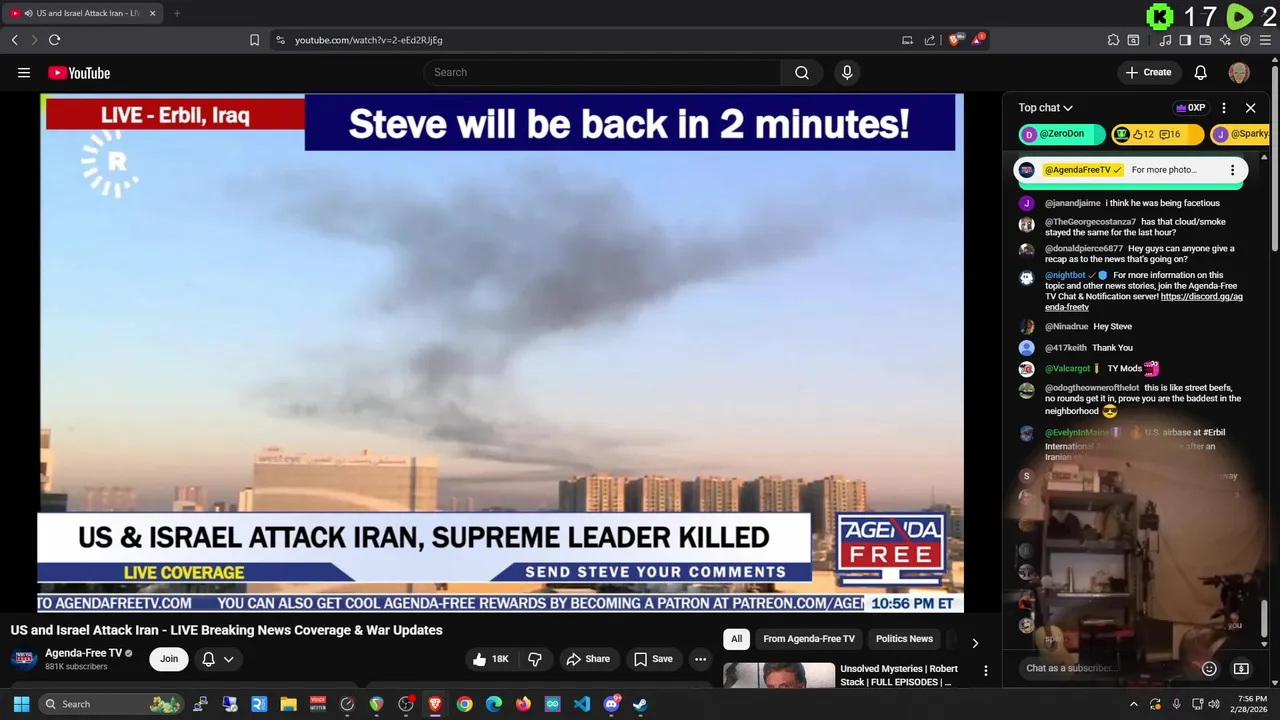Click in the YouTube search field
Viewport: 1280px width, 720px height.
click(603, 72)
